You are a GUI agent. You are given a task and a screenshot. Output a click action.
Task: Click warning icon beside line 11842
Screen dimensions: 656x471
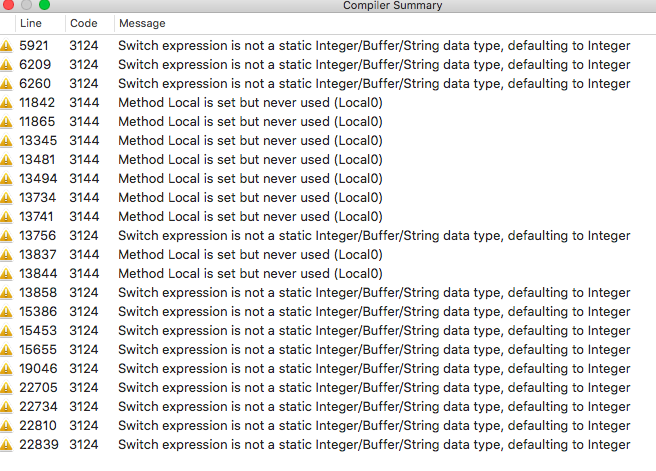coord(6,103)
